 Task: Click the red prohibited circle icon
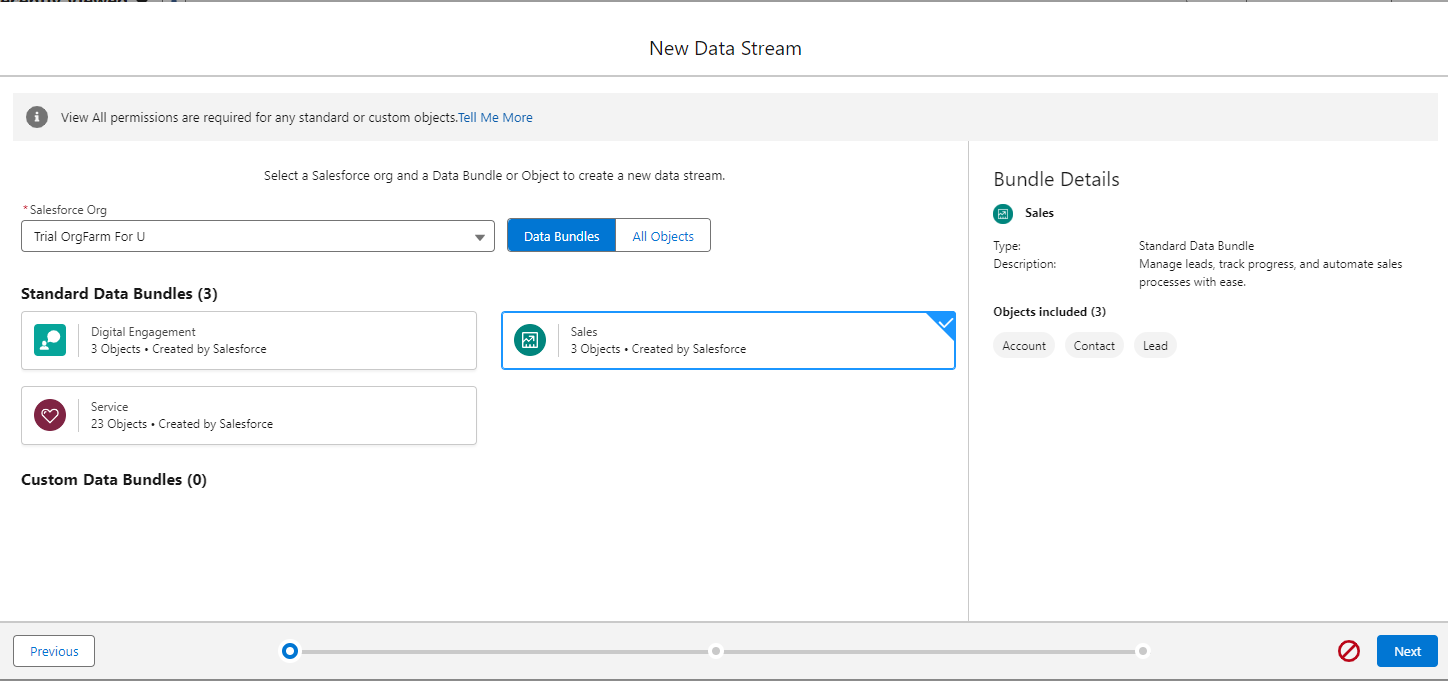click(1349, 651)
